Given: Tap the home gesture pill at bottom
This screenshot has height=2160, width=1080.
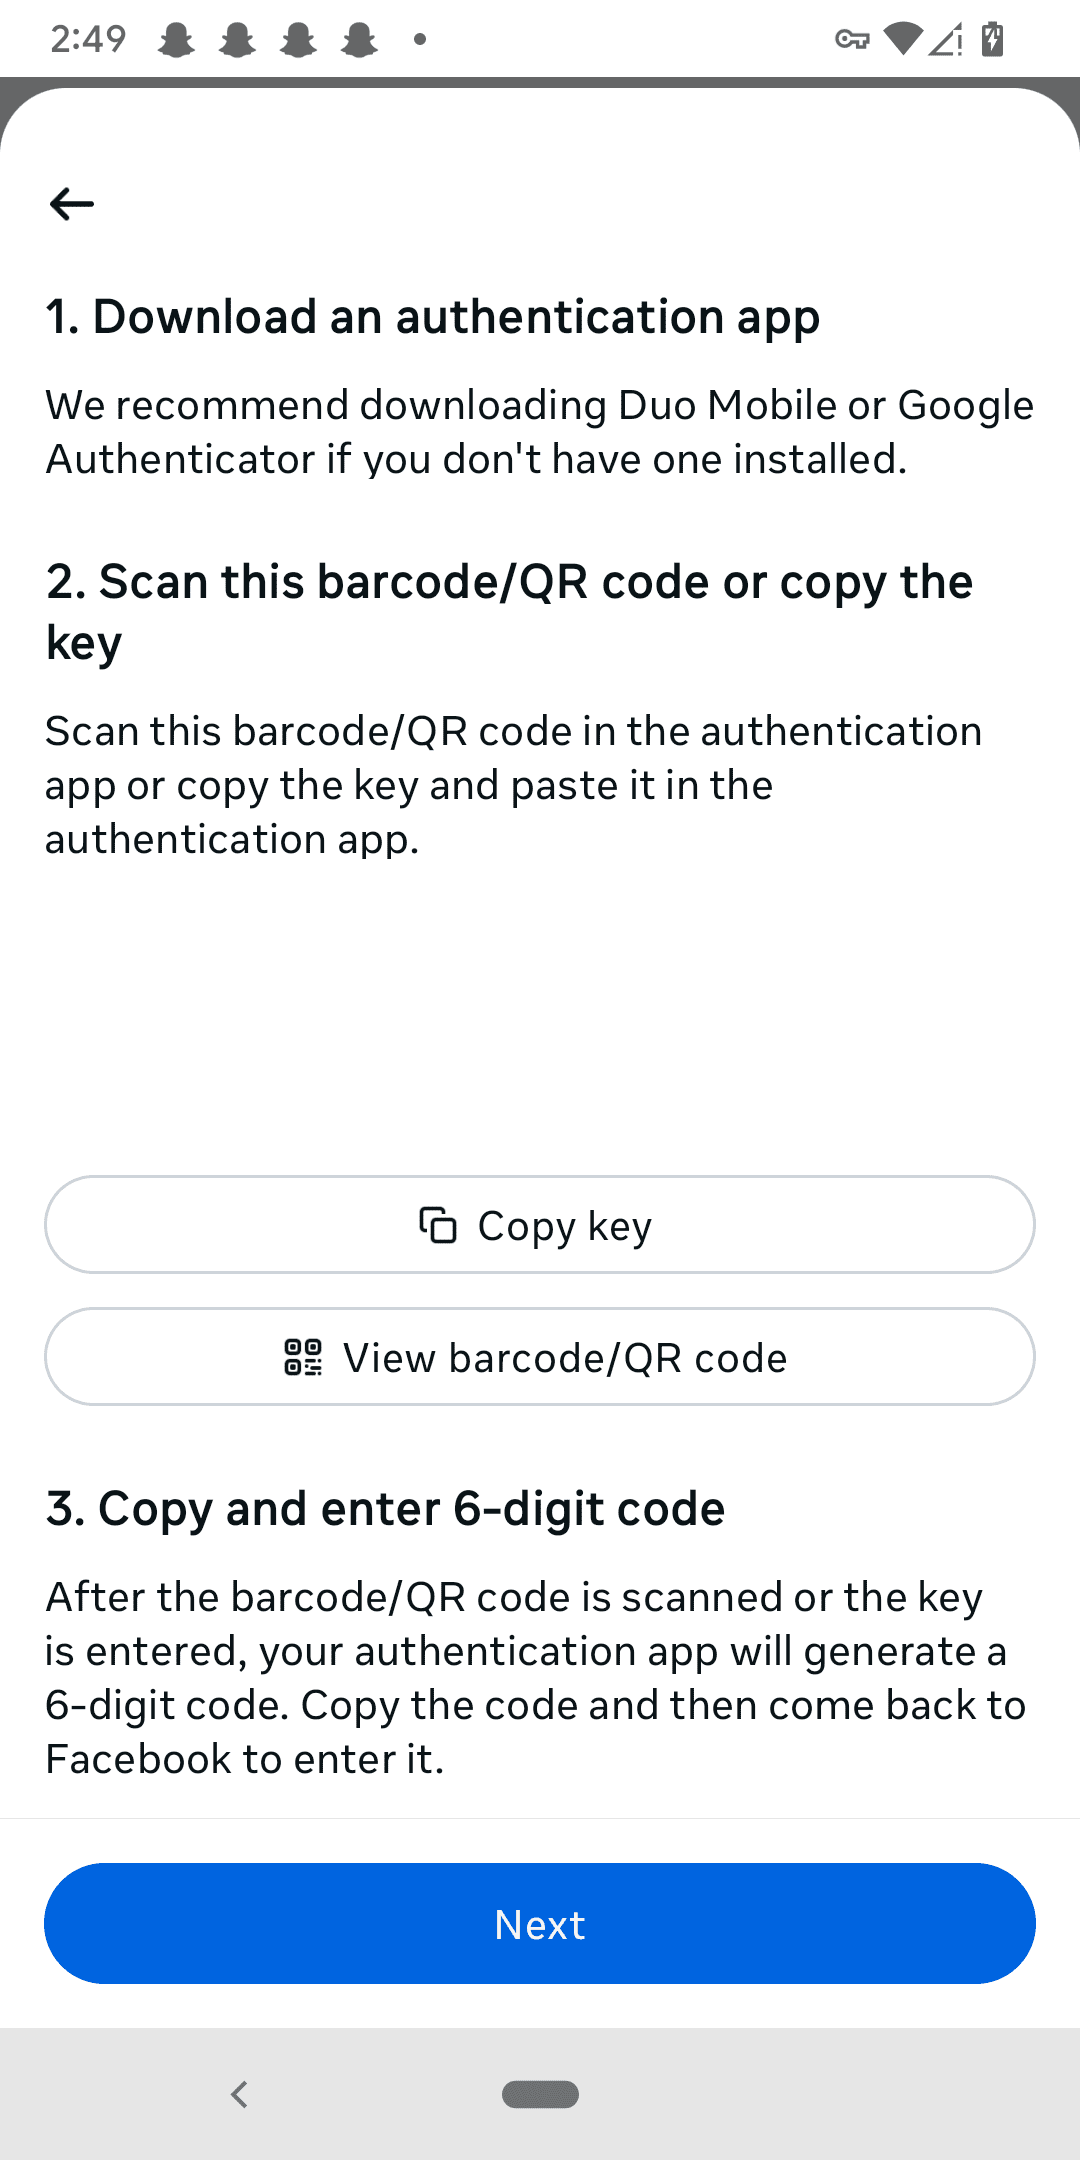Looking at the screenshot, I should pos(540,2094).
